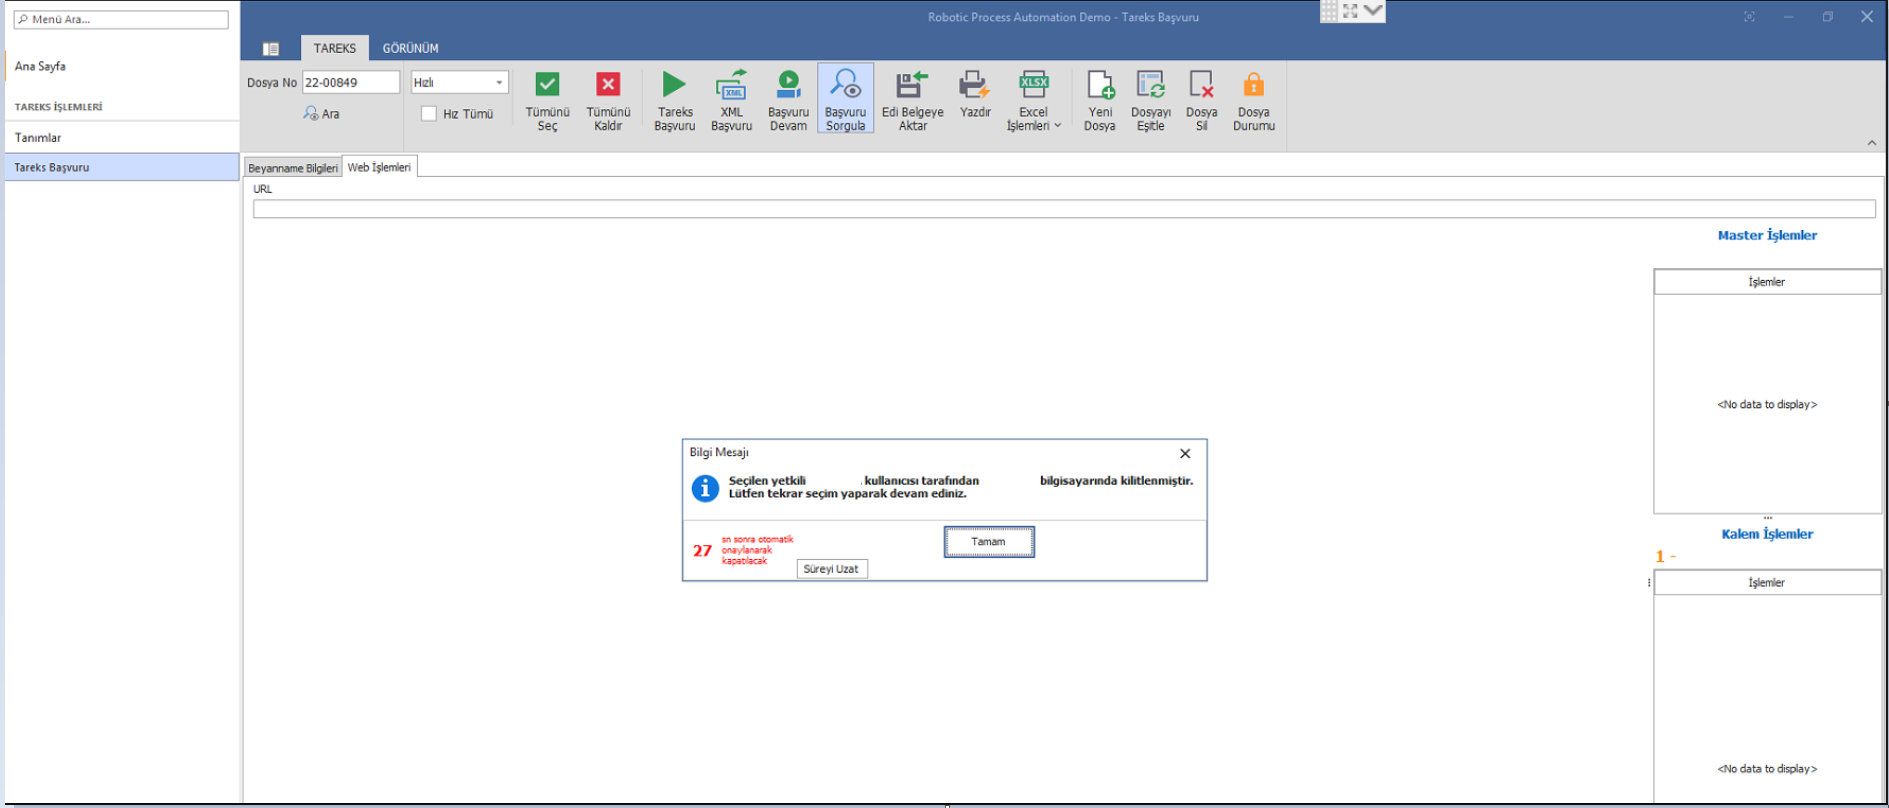Open the Hızlı speed dropdown
The height and width of the screenshot is (808, 1889).
[x=499, y=83]
